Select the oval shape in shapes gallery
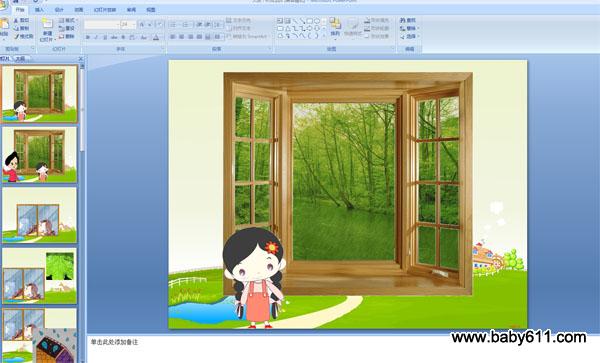This screenshot has height=363, width=600. pos(316,21)
